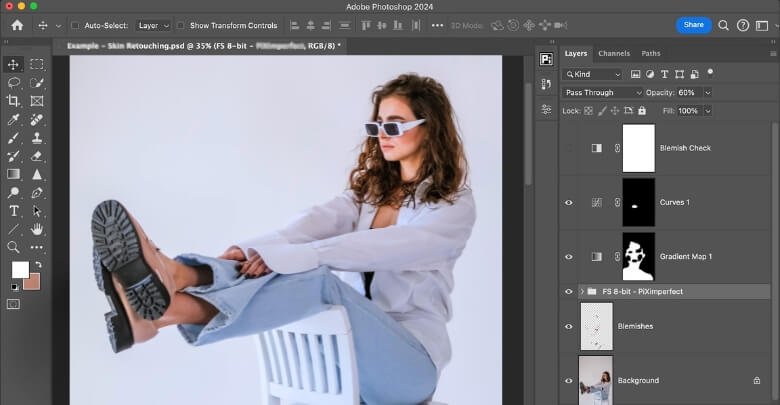The image size is (780, 405).
Task: Open the collapsed Adjustments sliders panel icon
Action: click(x=546, y=109)
